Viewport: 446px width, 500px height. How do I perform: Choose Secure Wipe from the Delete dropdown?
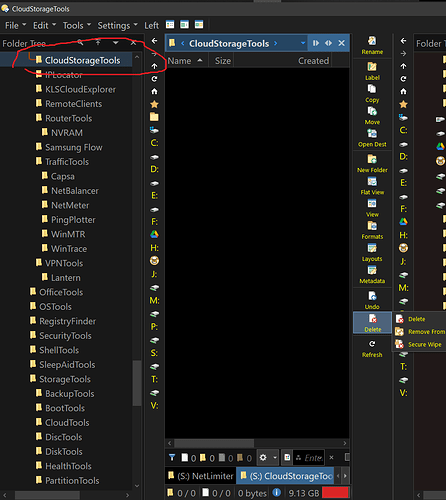(x=419, y=344)
